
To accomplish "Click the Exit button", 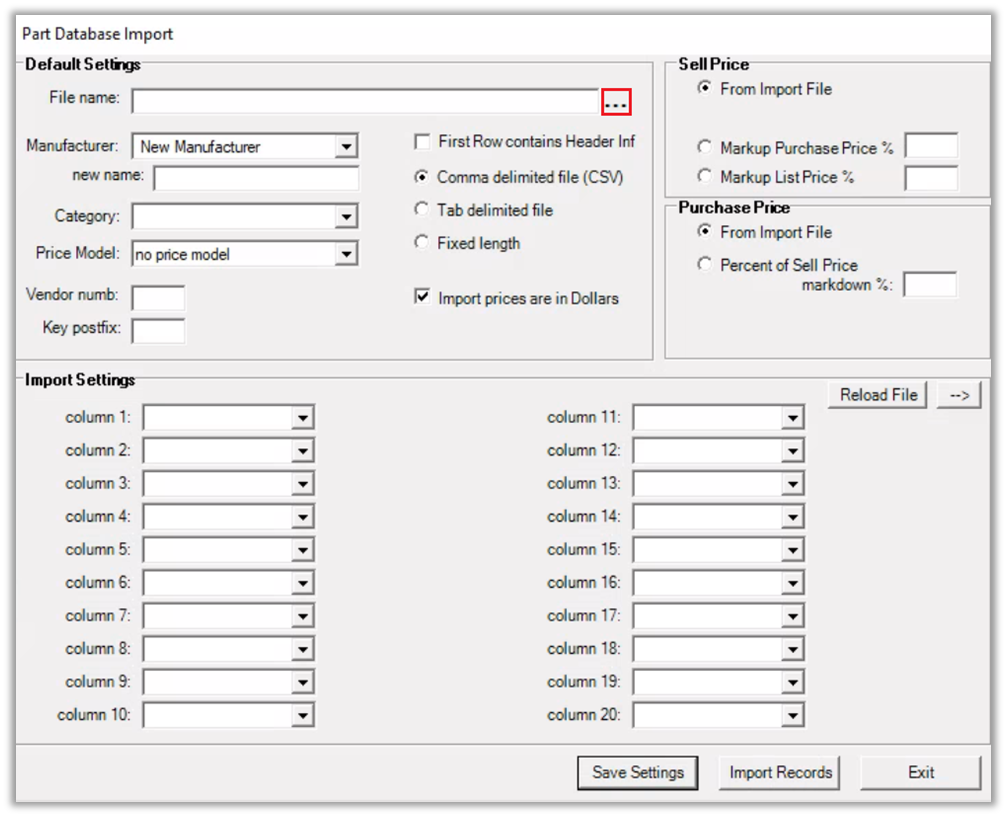I will (921, 772).
